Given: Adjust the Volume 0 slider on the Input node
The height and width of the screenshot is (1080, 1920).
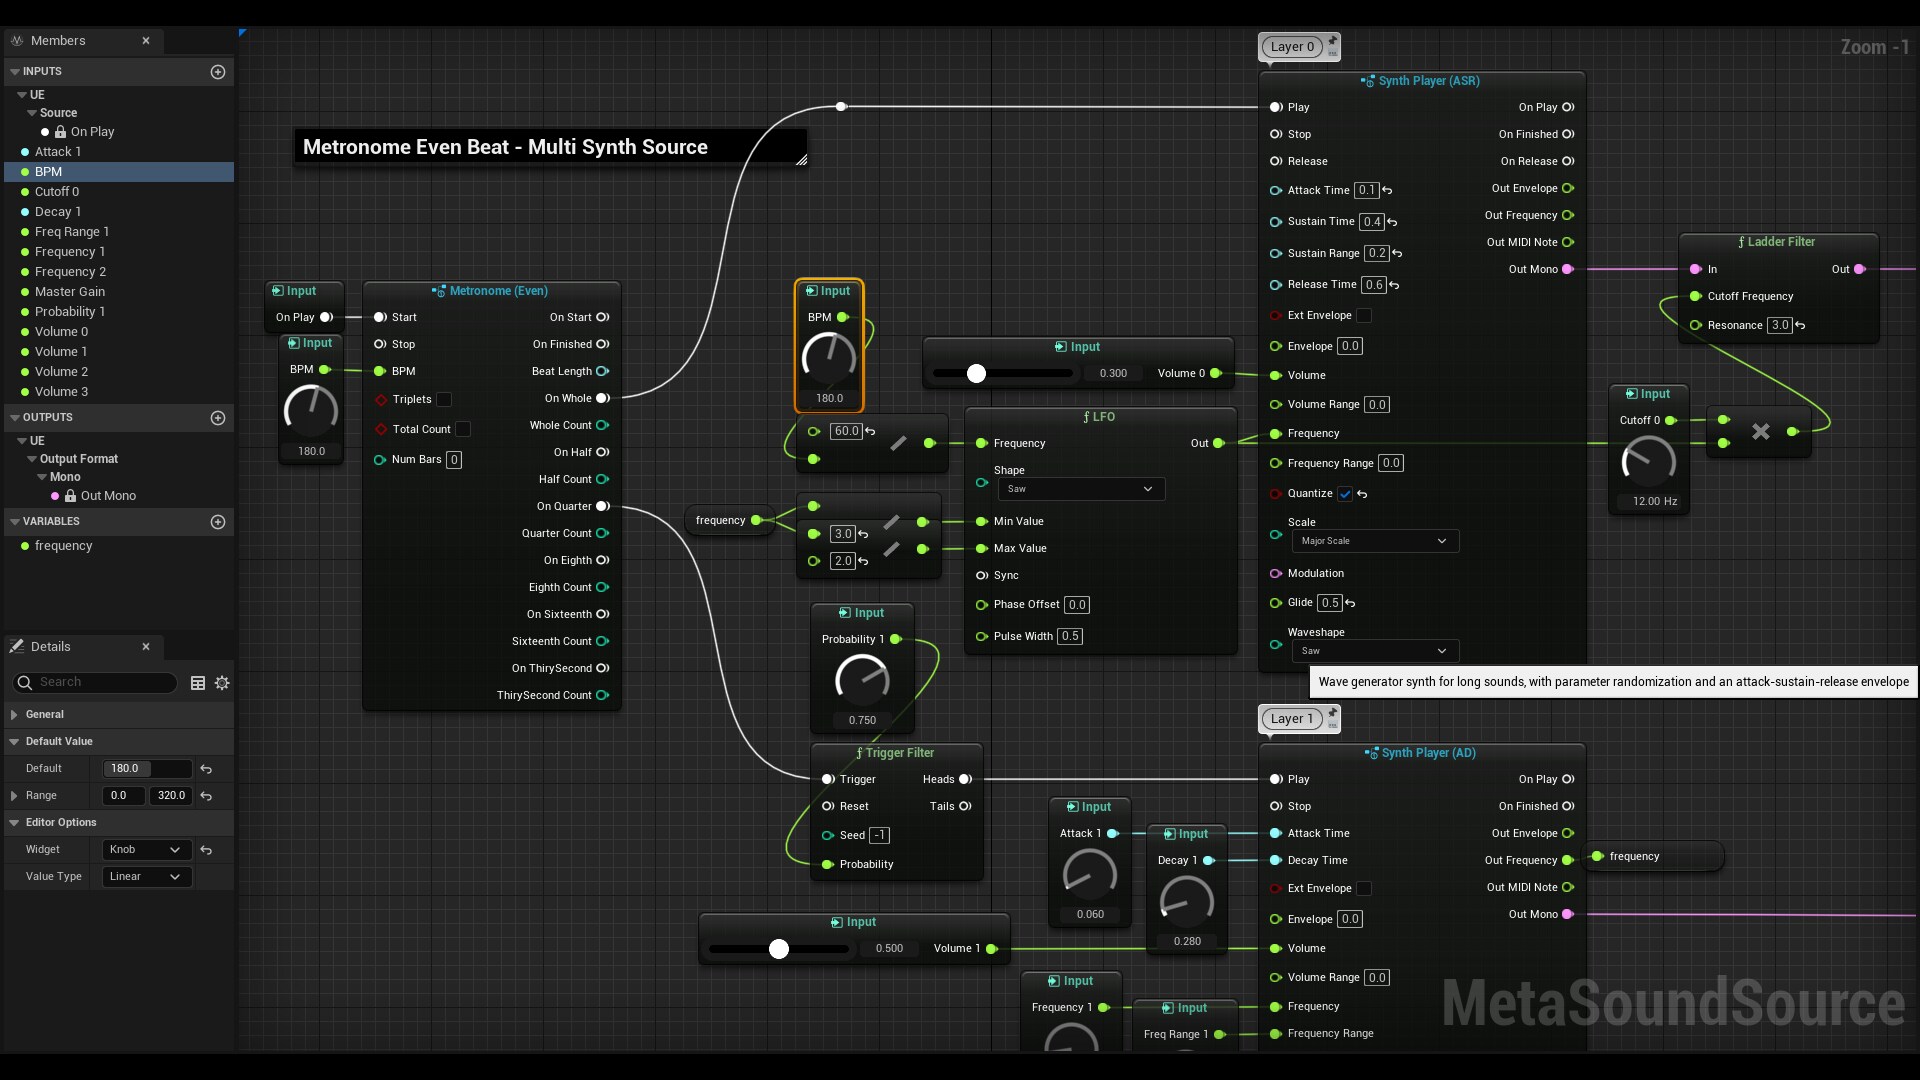Looking at the screenshot, I should [x=976, y=373].
